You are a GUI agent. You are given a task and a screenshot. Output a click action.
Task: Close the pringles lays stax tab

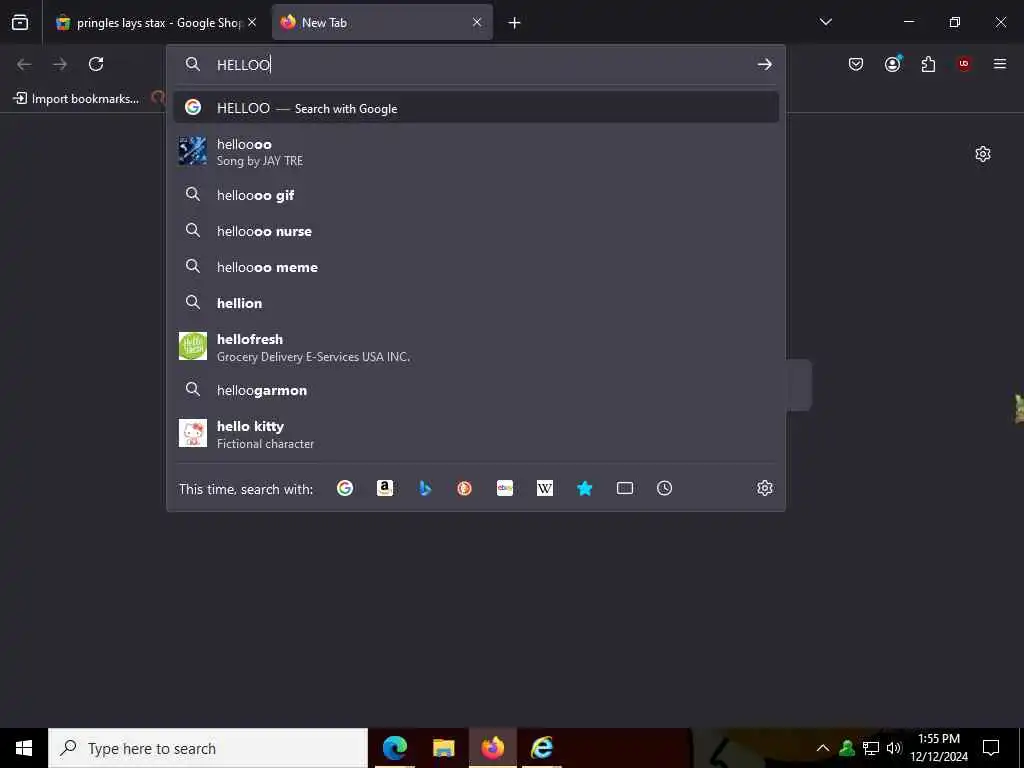[252, 22]
